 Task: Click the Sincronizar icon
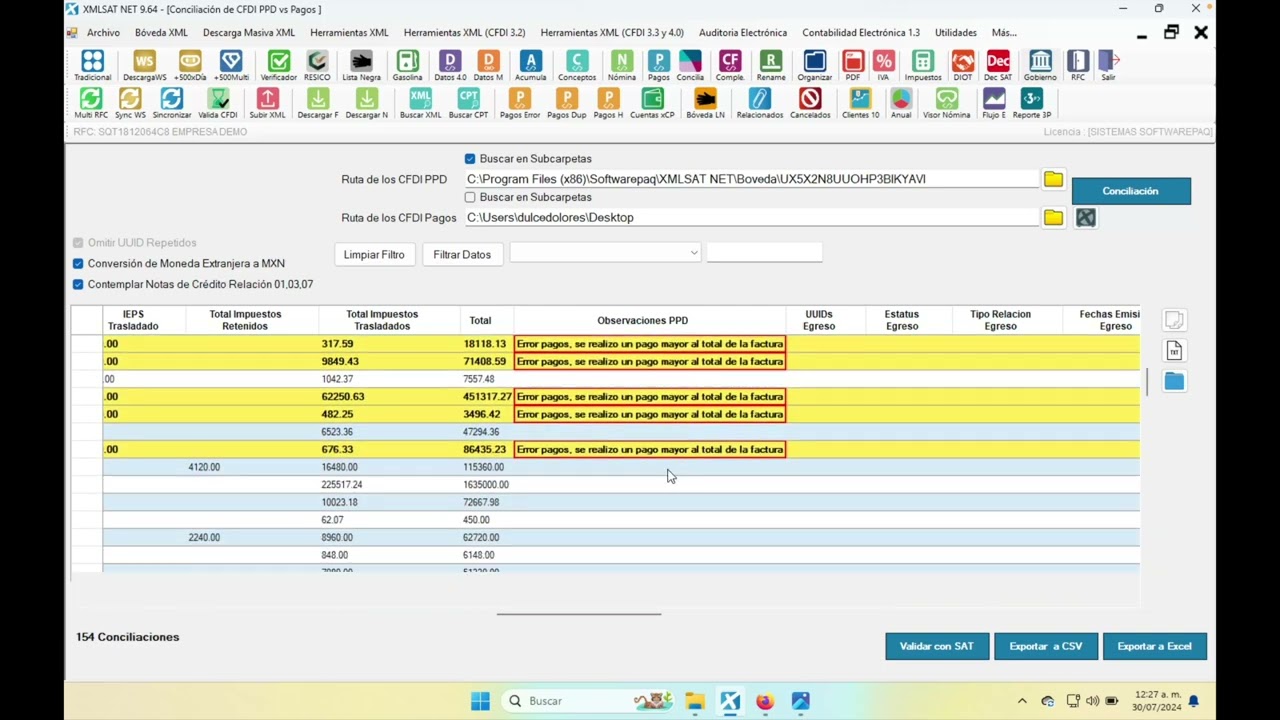[x=172, y=104]
